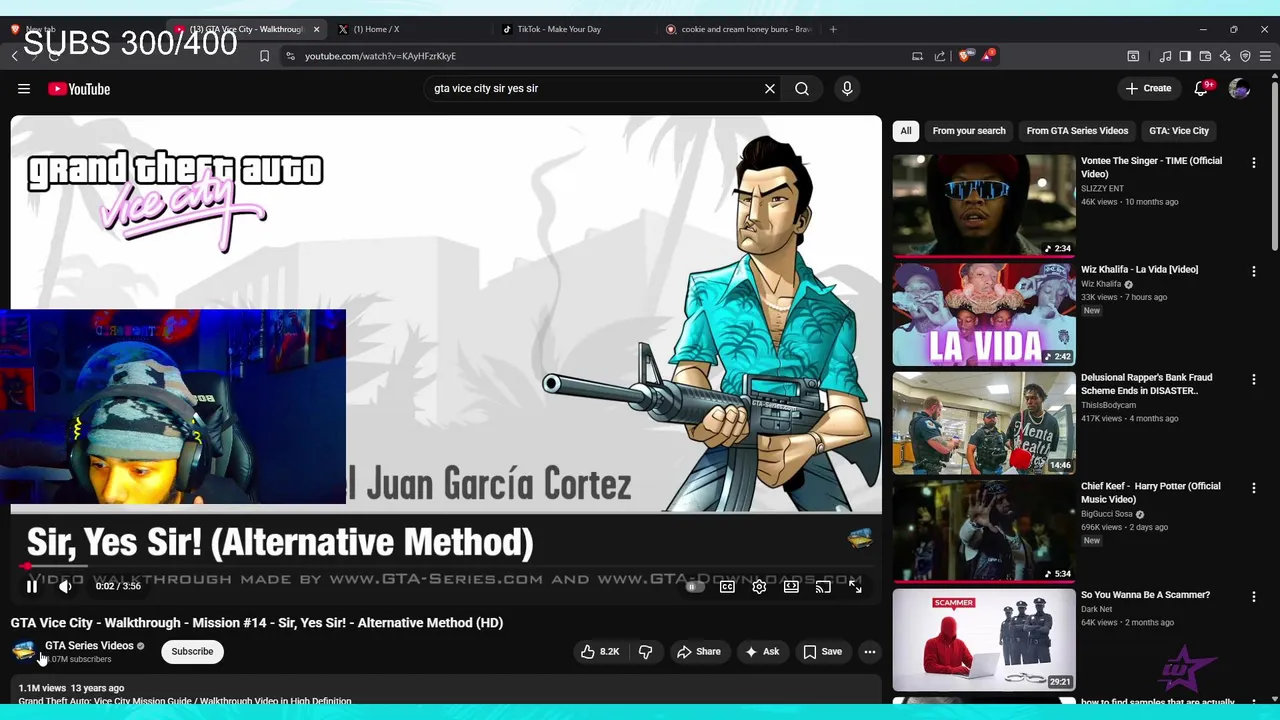The image size is (1280, 720).
Task: Toggle the browser sidebar panel icon
Action: [x=1185, y=56]
